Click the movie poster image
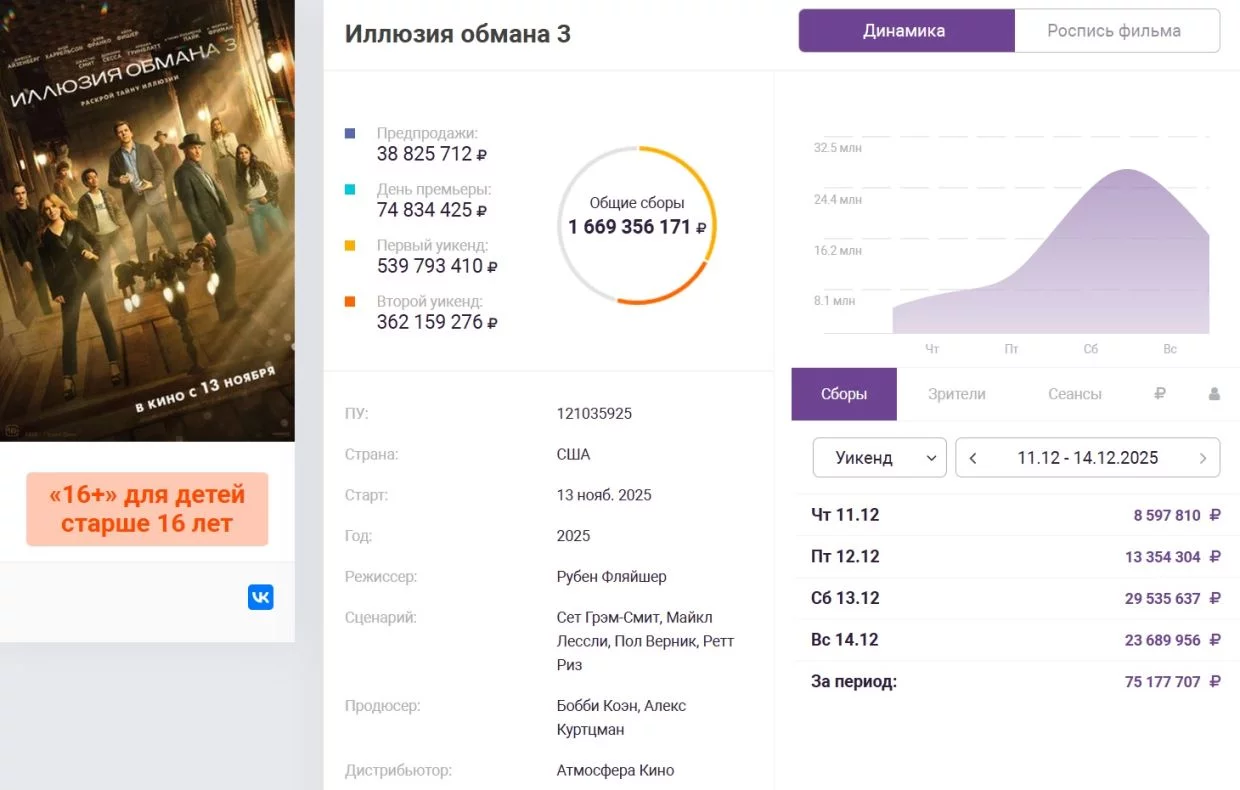 [x=147, y=220]
